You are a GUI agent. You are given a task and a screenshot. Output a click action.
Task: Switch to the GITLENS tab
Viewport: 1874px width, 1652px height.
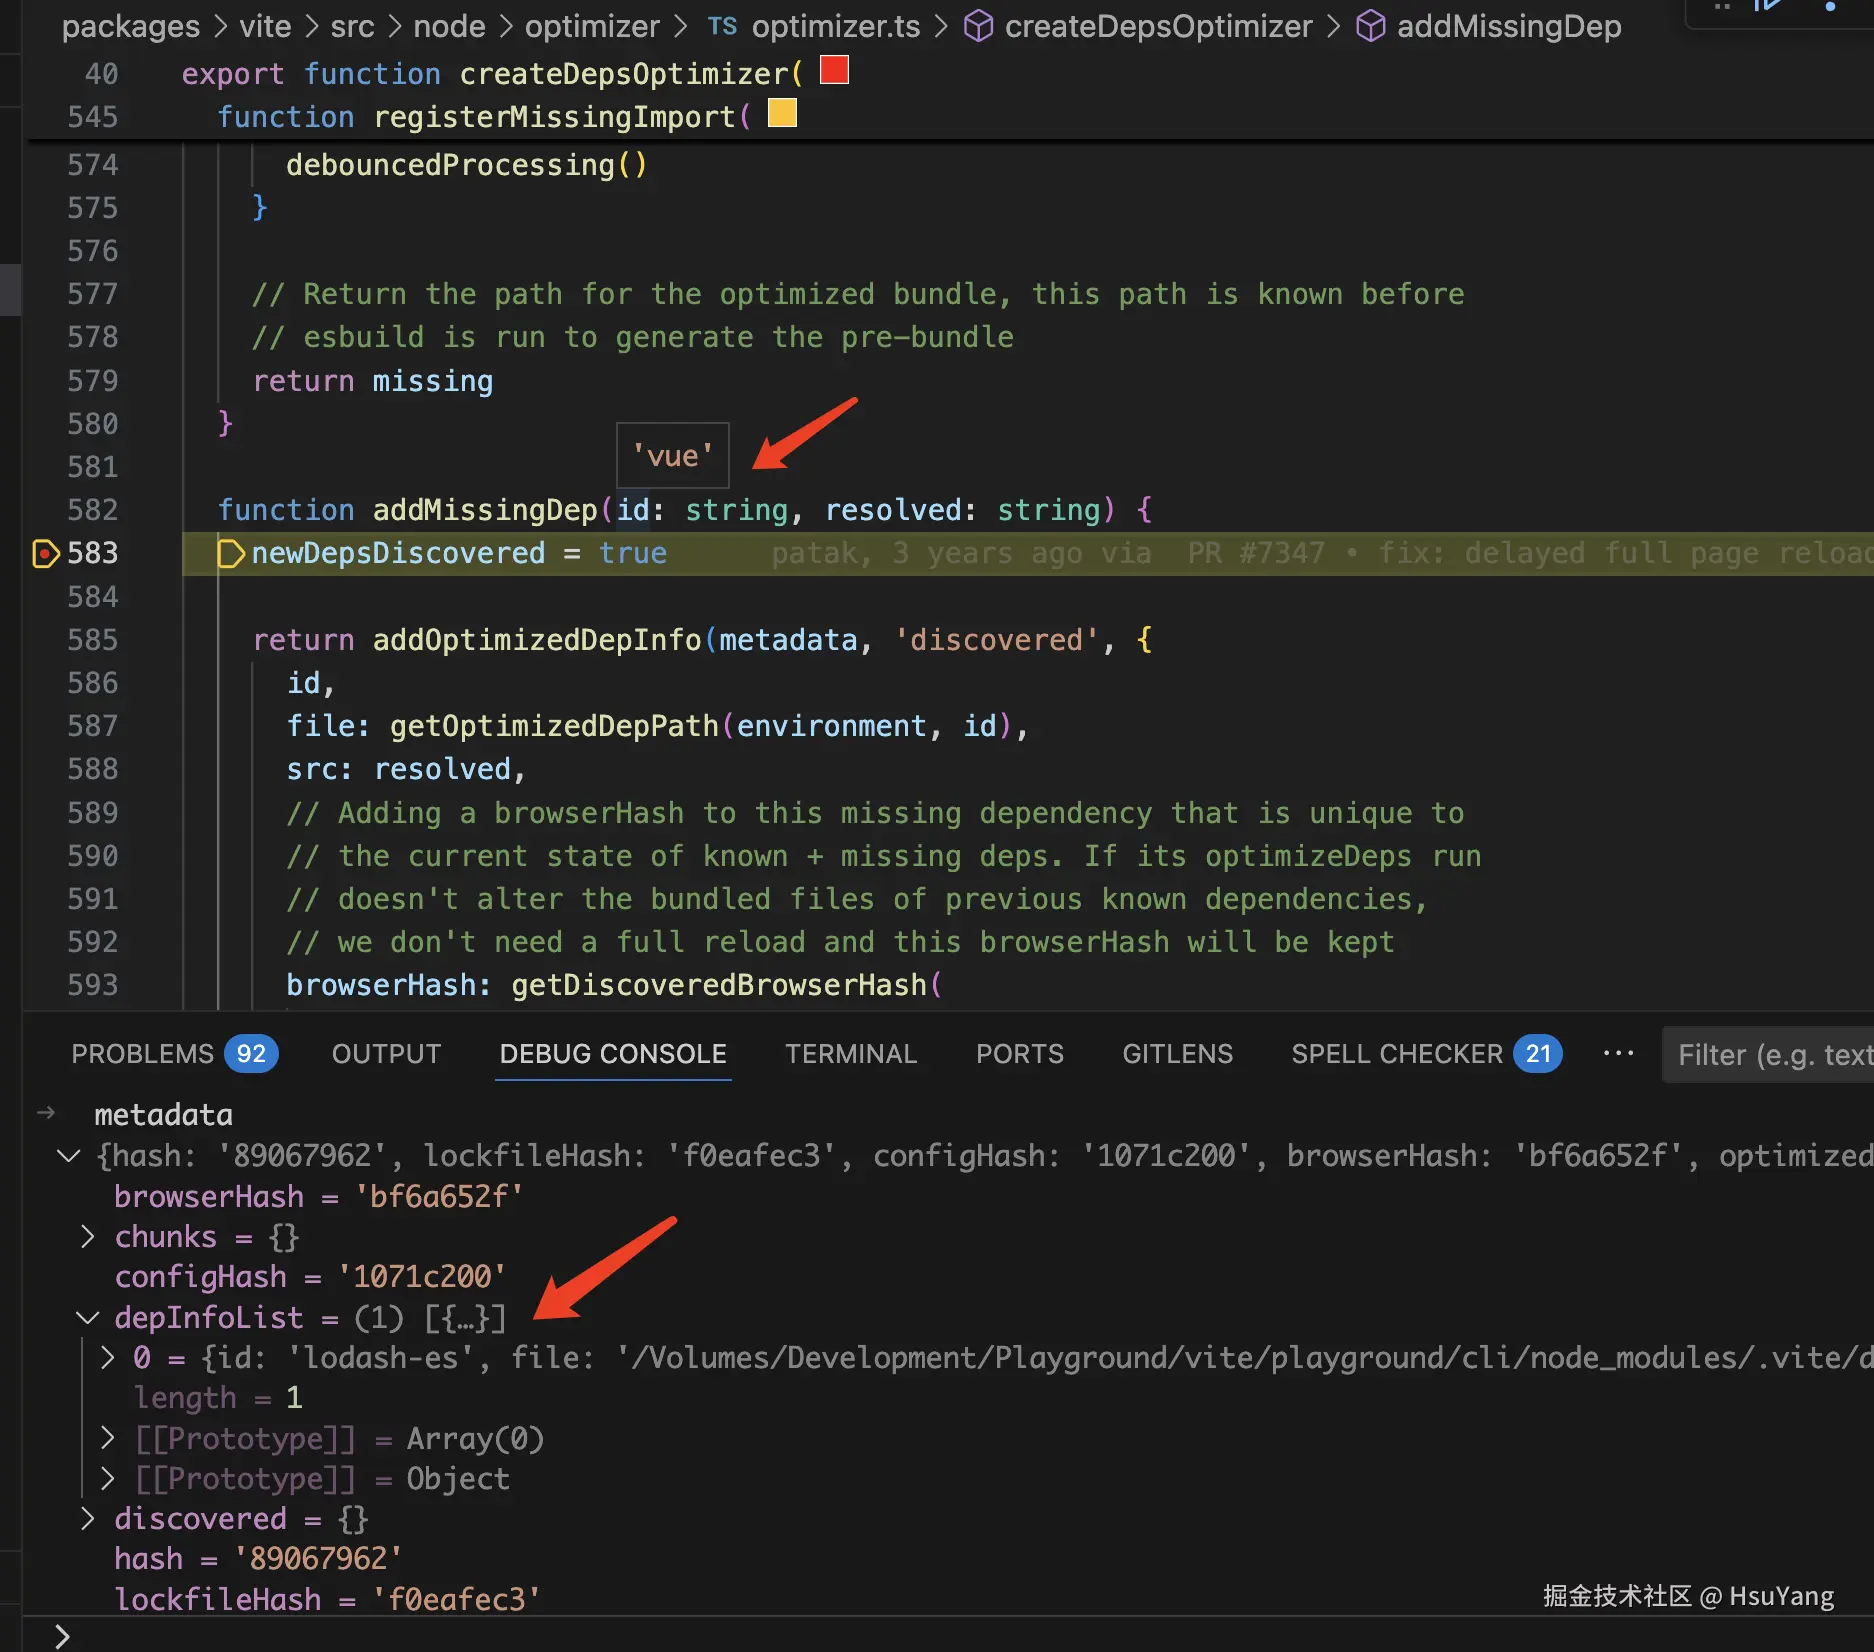click(x=1177, y=1054)
